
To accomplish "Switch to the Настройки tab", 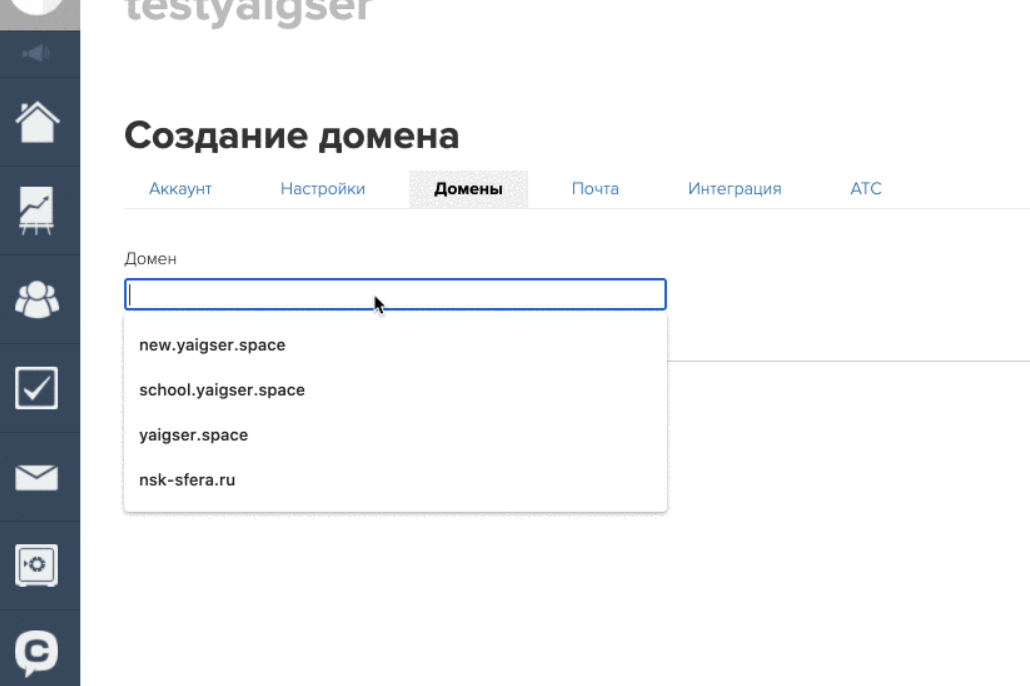I will [x=322, y=189].
